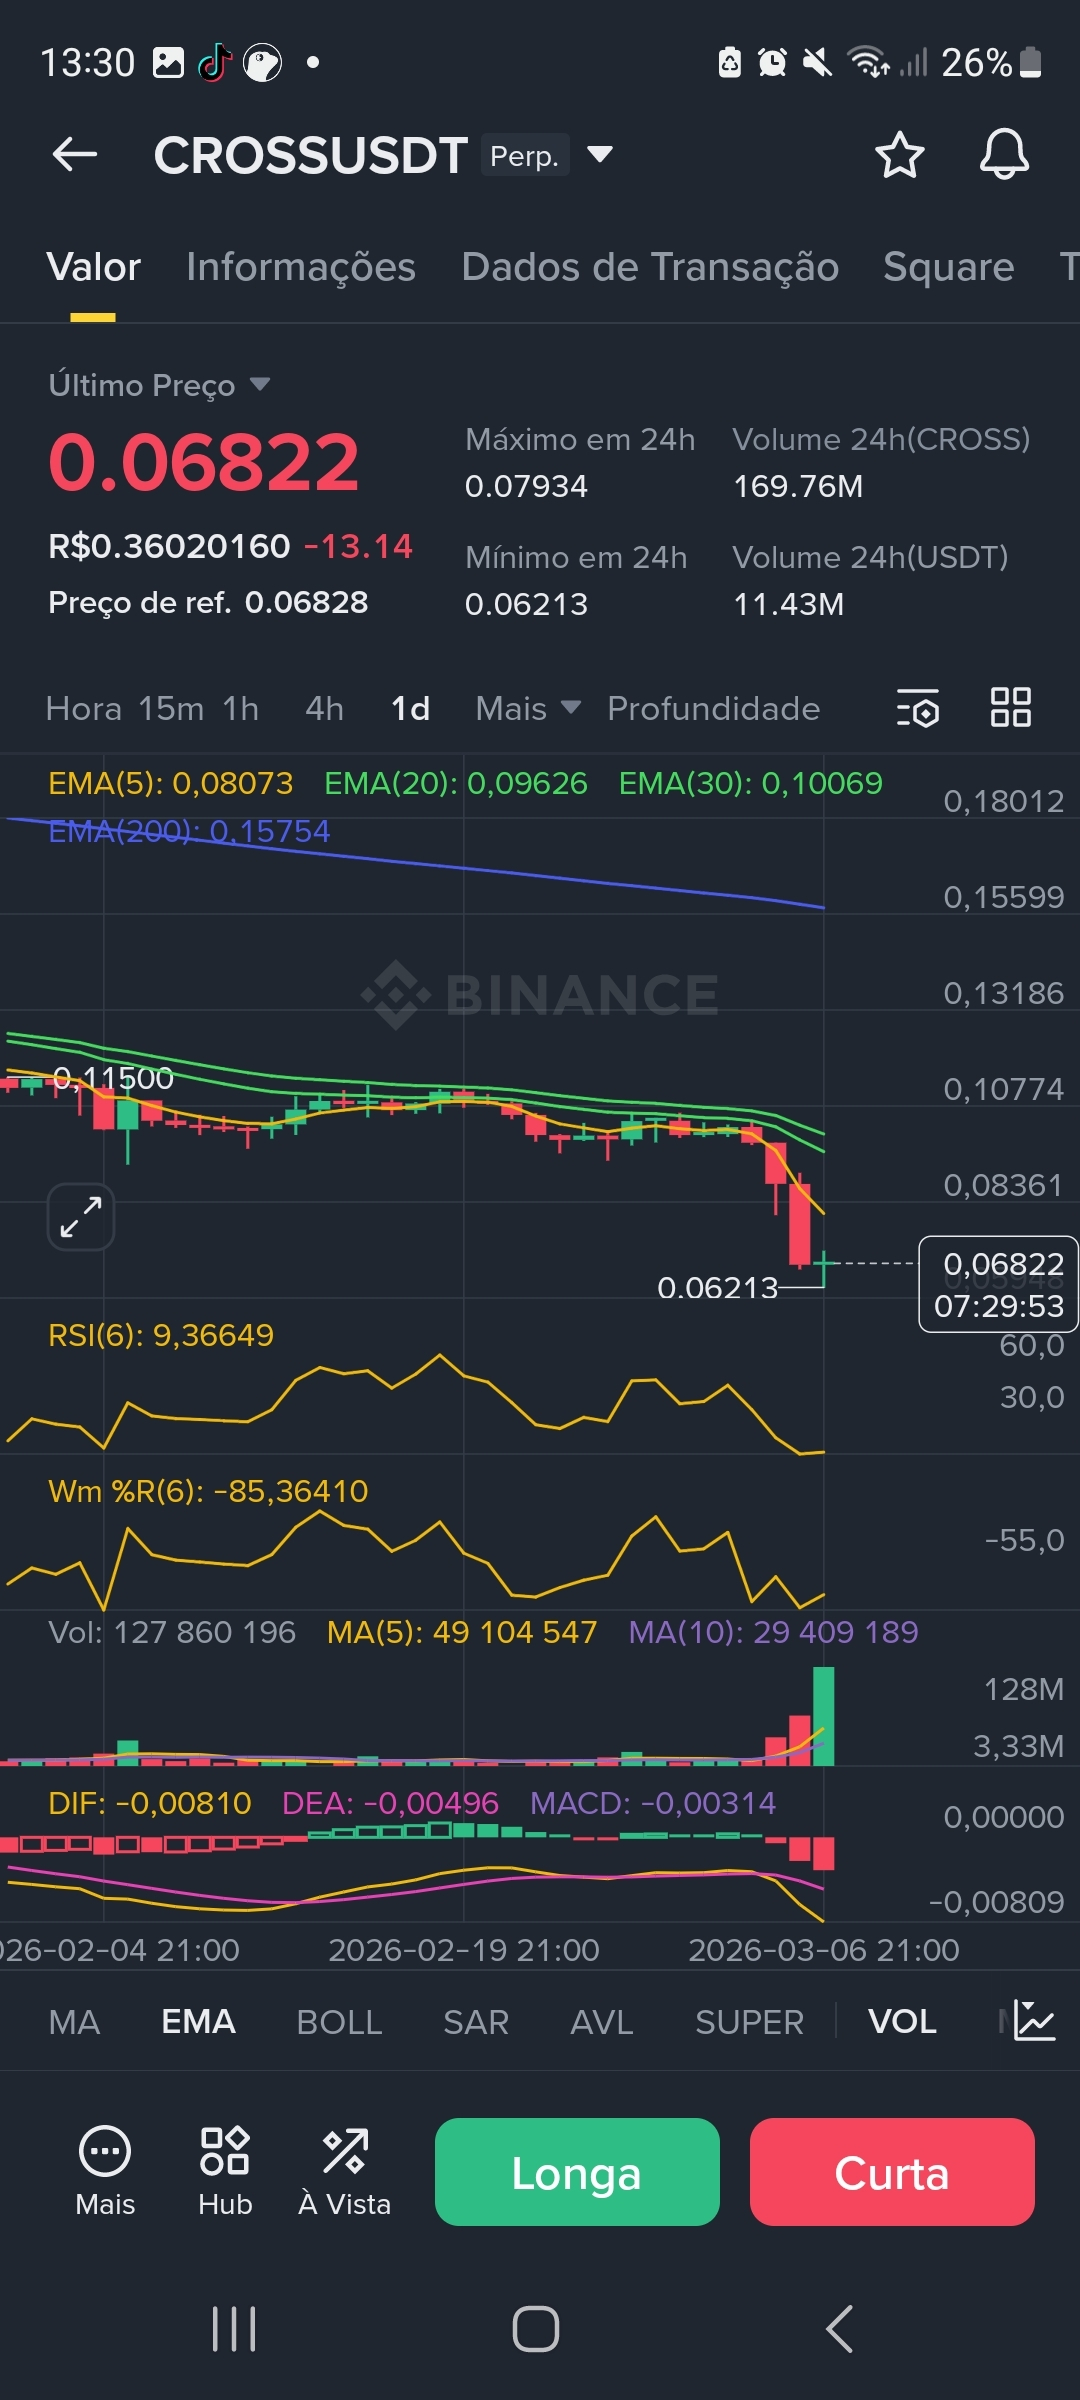Open the Hub icon
The image size is (1080, 2400).
pyautogui.click(x=225, y=2170)
